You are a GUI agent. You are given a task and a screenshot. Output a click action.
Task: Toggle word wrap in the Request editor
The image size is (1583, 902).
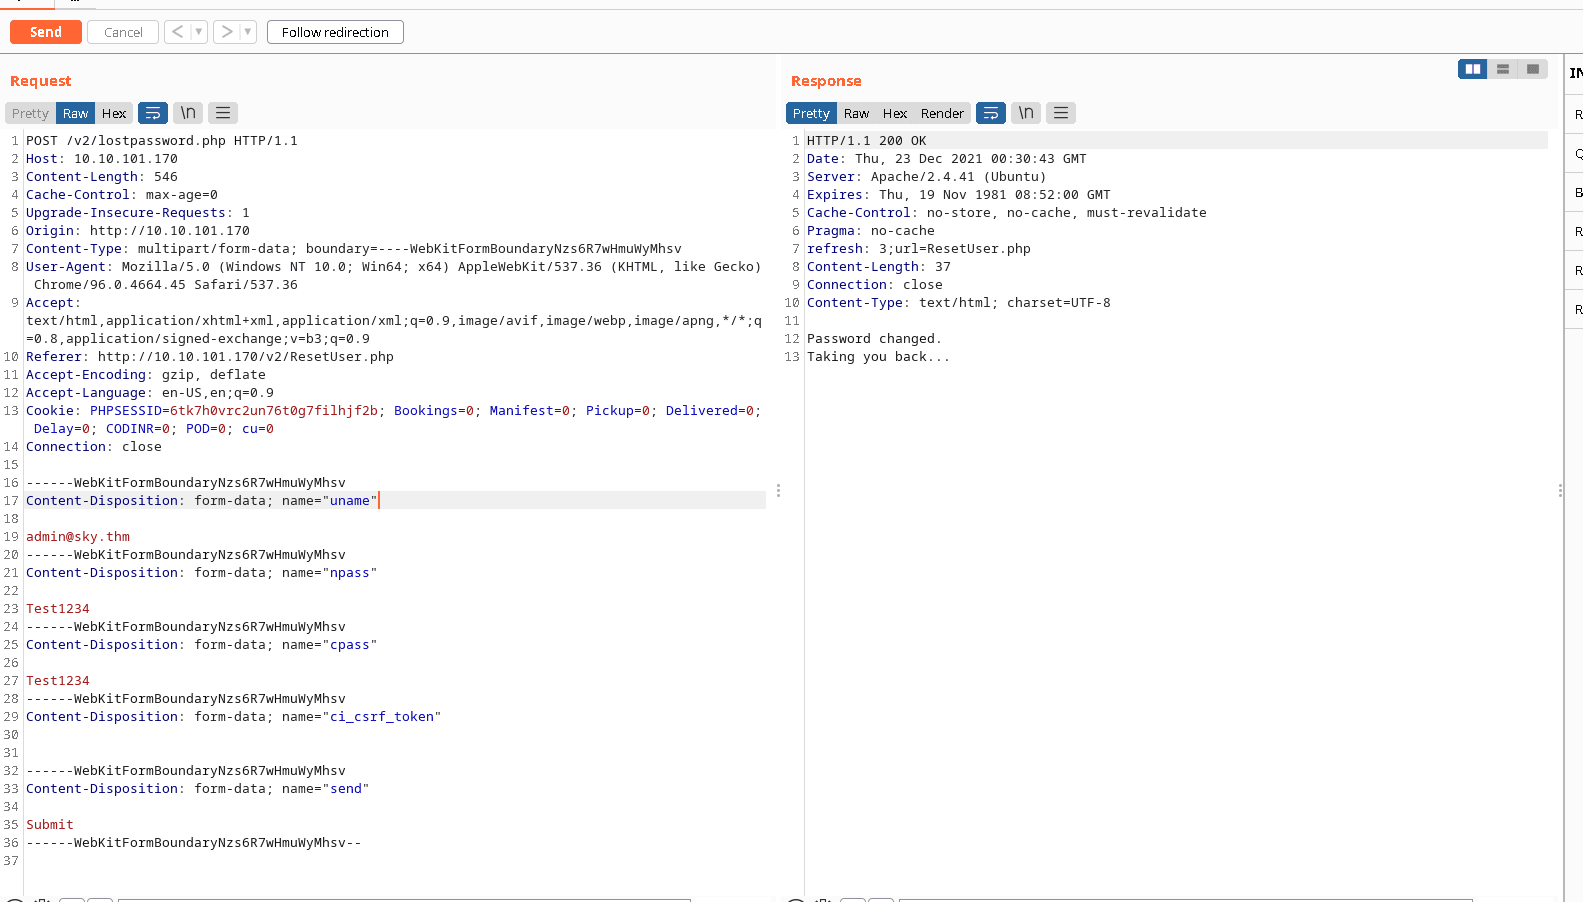pyautogui.click(x=153, y=113)
